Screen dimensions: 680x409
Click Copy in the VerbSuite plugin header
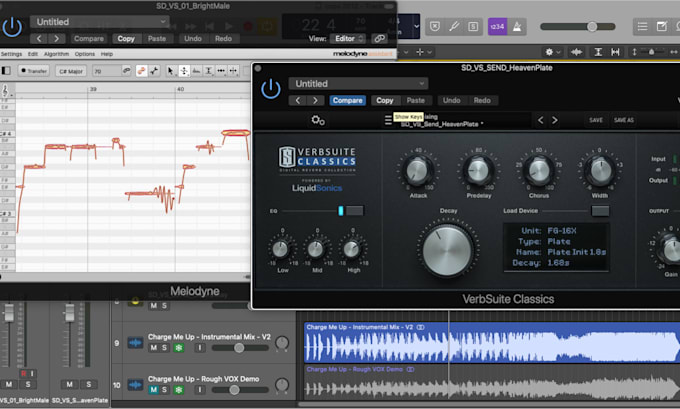(385, 100)
